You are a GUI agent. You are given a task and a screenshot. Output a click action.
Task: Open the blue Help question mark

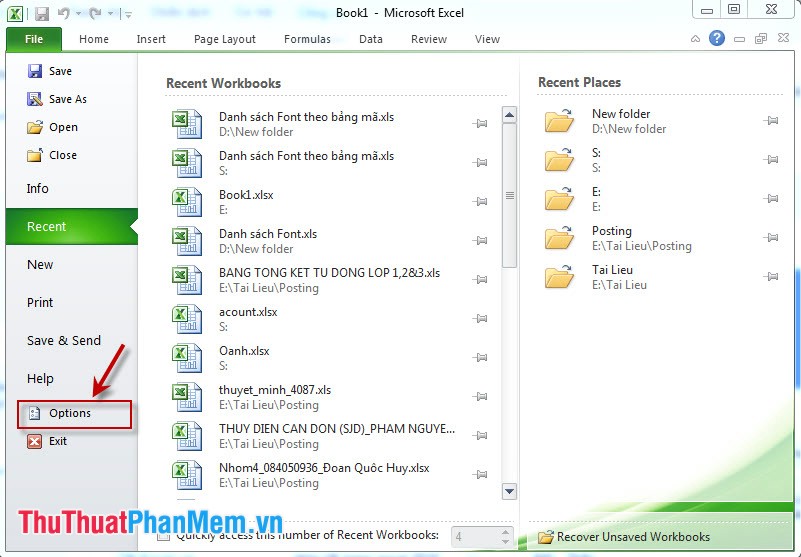[717, 38]
